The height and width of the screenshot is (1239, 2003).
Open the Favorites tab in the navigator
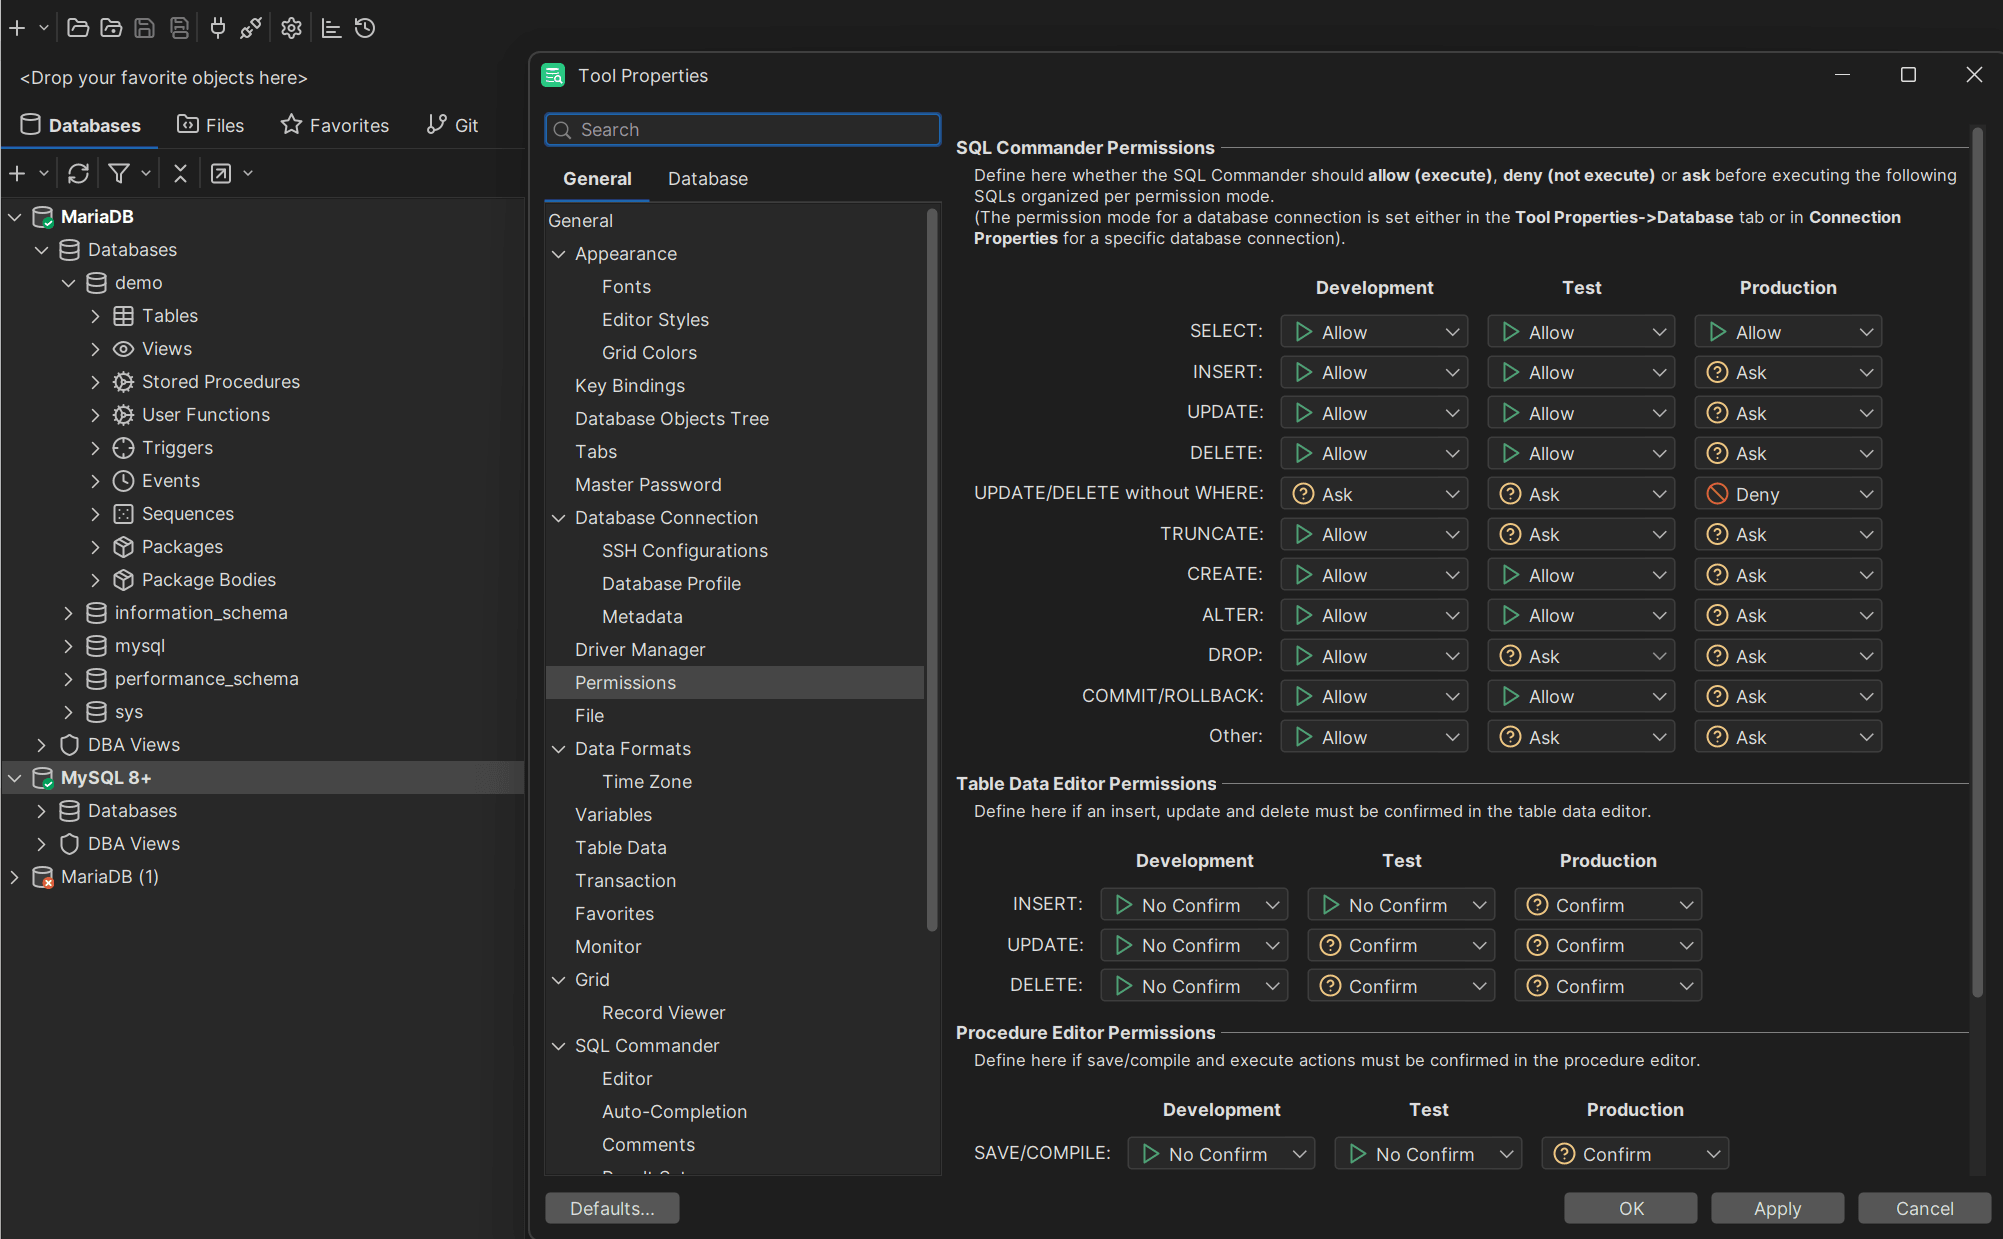point(334,124)
